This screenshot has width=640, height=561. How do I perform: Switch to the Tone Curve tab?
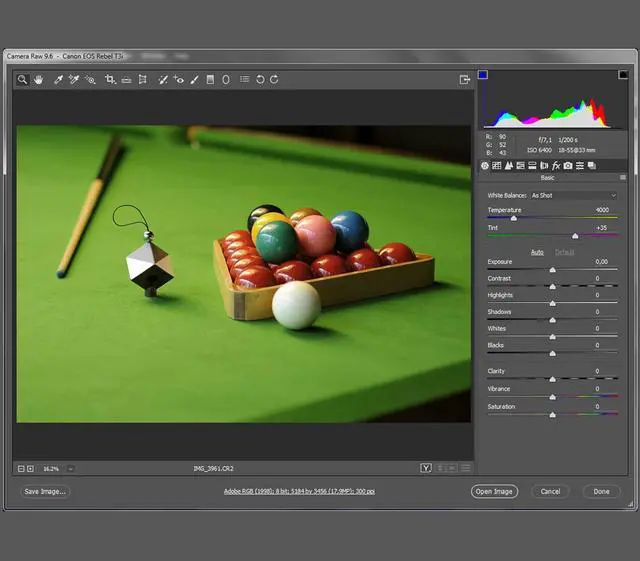tap(497, 165)
